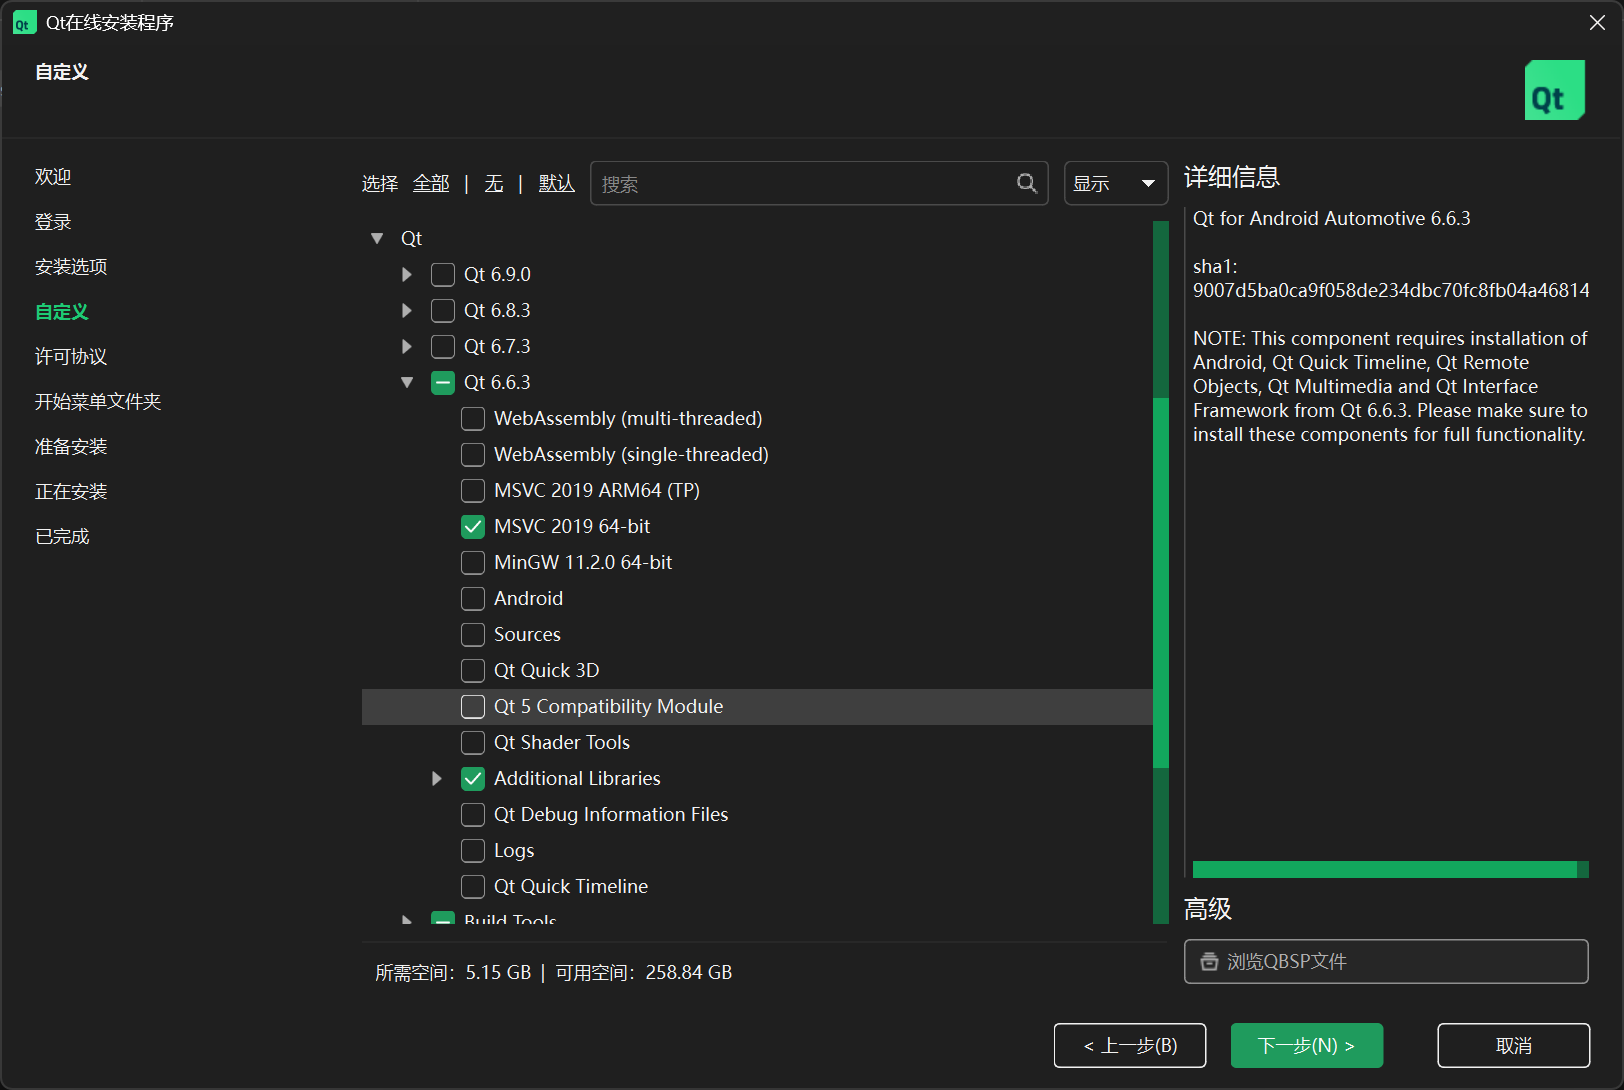Go to 已完成 step in sidebar
Screen dimensions: 1624x1090
point(62,537)
